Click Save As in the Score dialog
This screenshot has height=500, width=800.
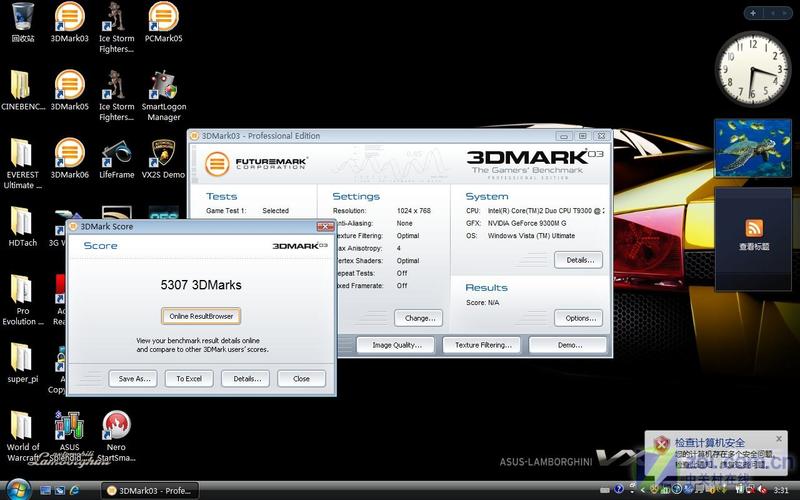pyautogui.click(x=133, y=379)
